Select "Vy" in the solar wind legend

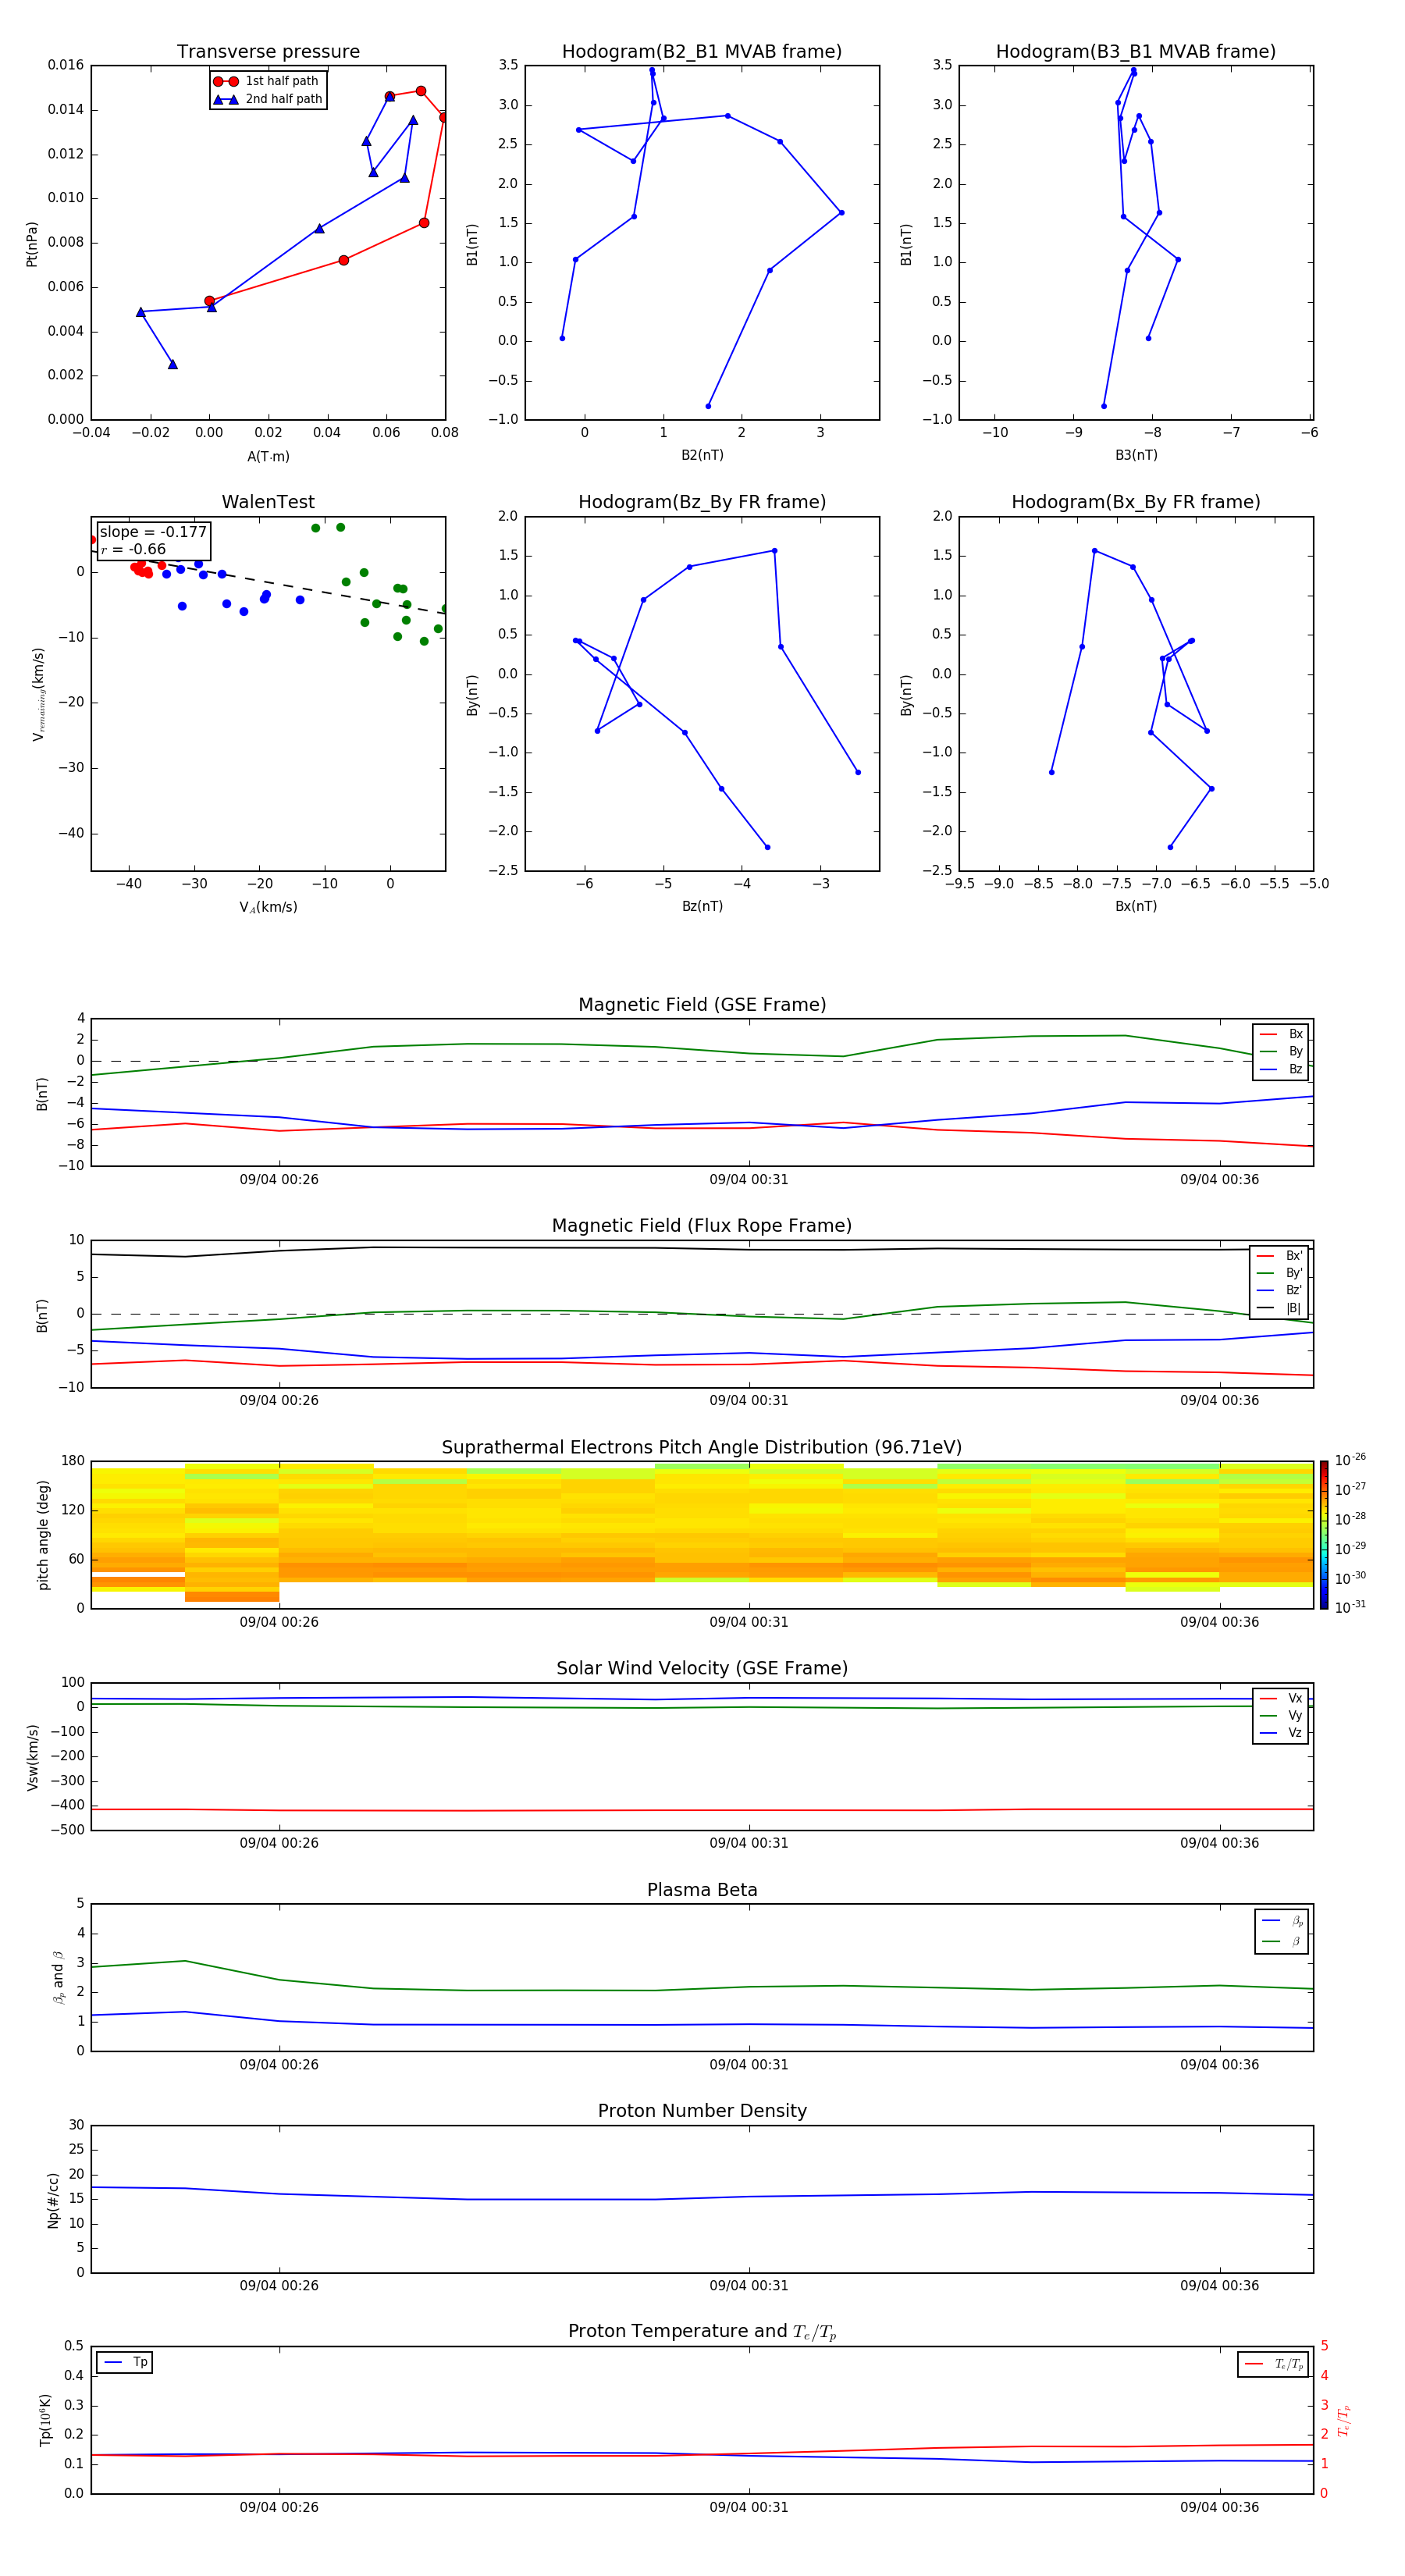point(1281,1715)
